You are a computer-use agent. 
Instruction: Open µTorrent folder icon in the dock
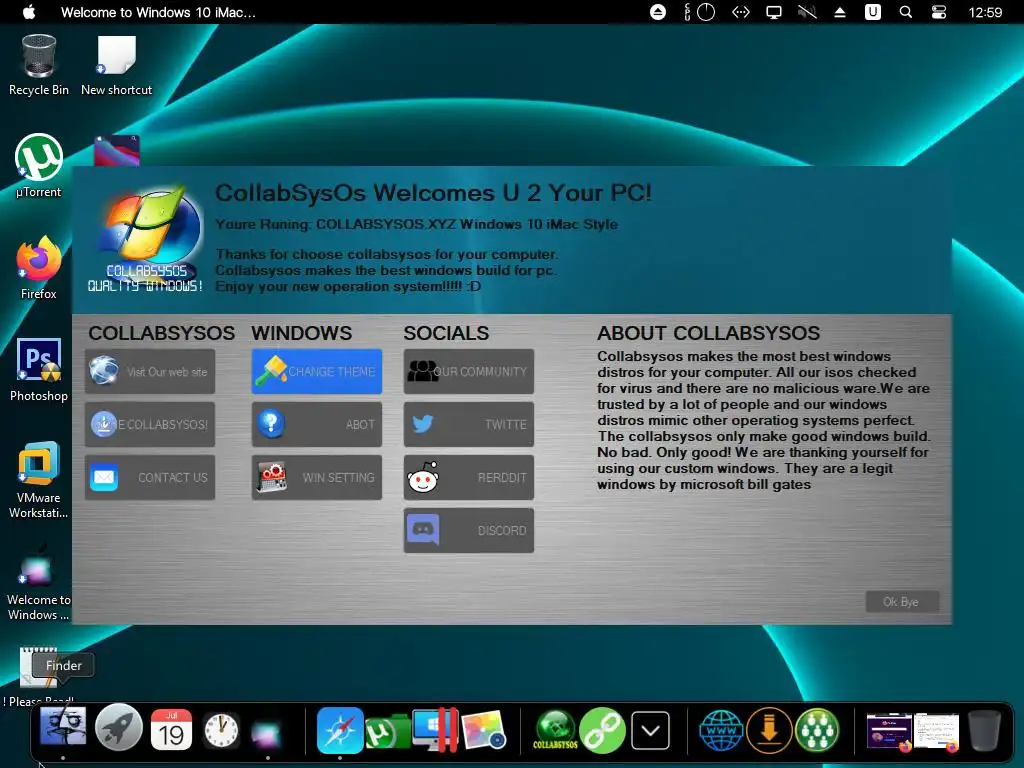[387, 731]
